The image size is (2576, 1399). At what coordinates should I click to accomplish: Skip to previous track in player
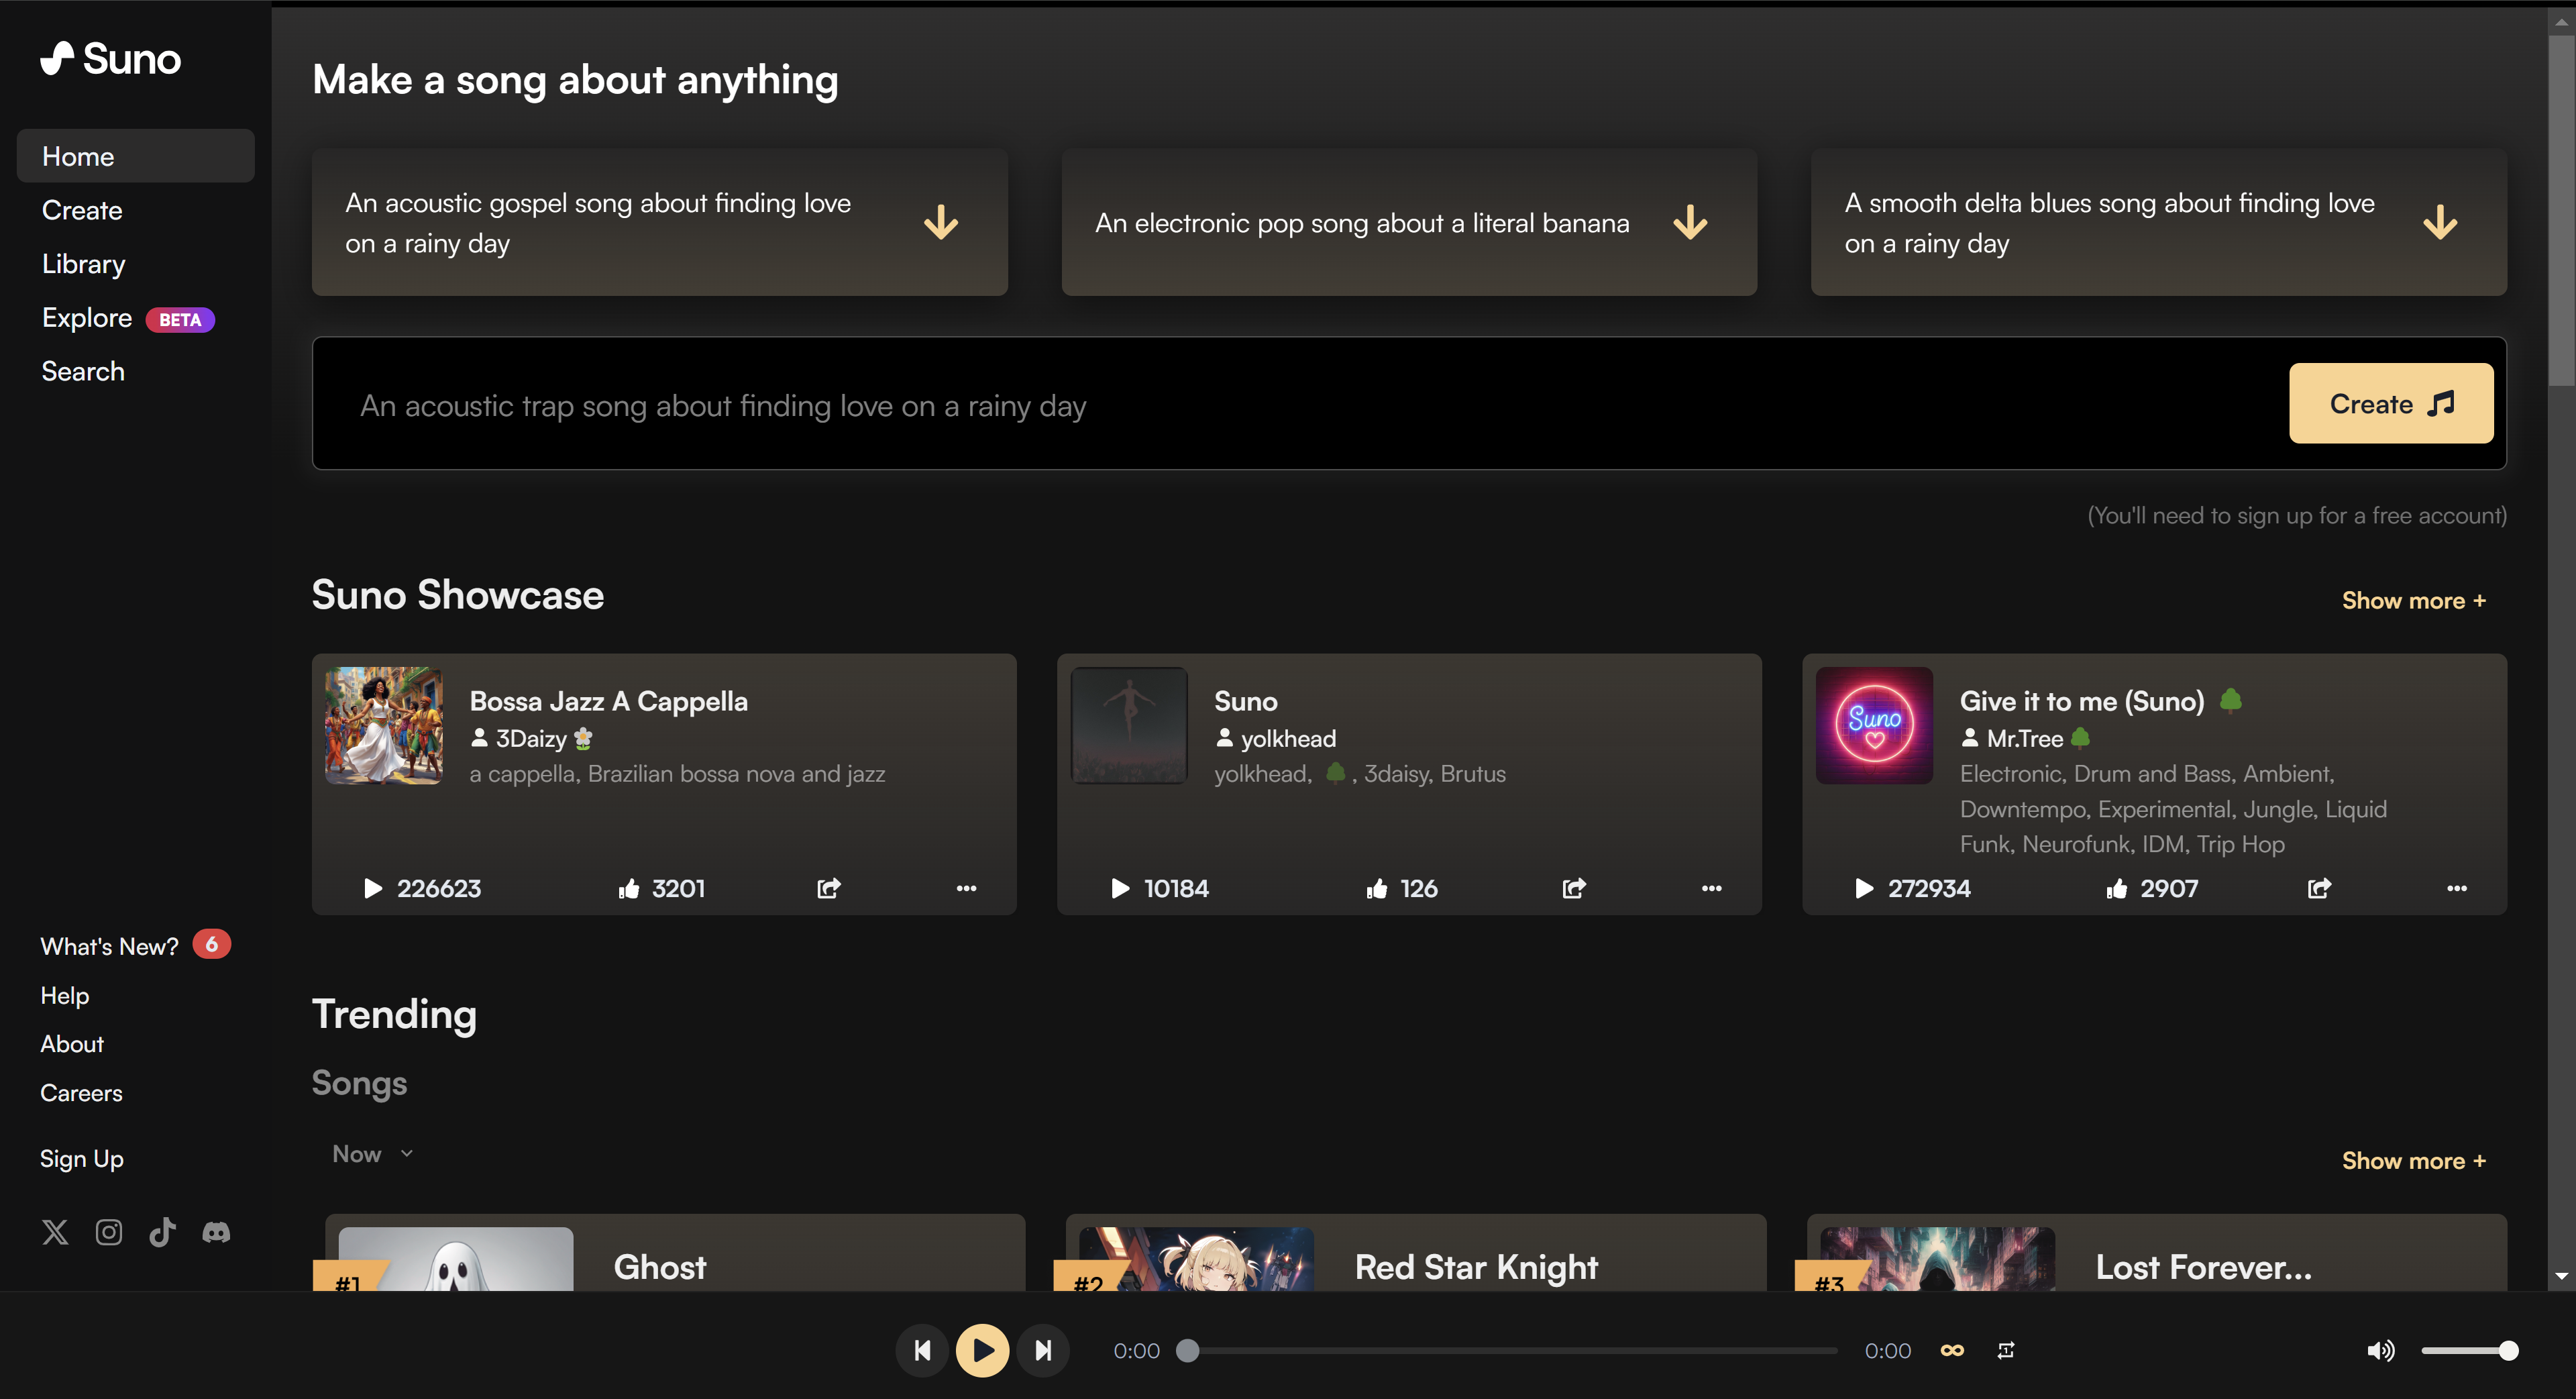click(922, 1350)
